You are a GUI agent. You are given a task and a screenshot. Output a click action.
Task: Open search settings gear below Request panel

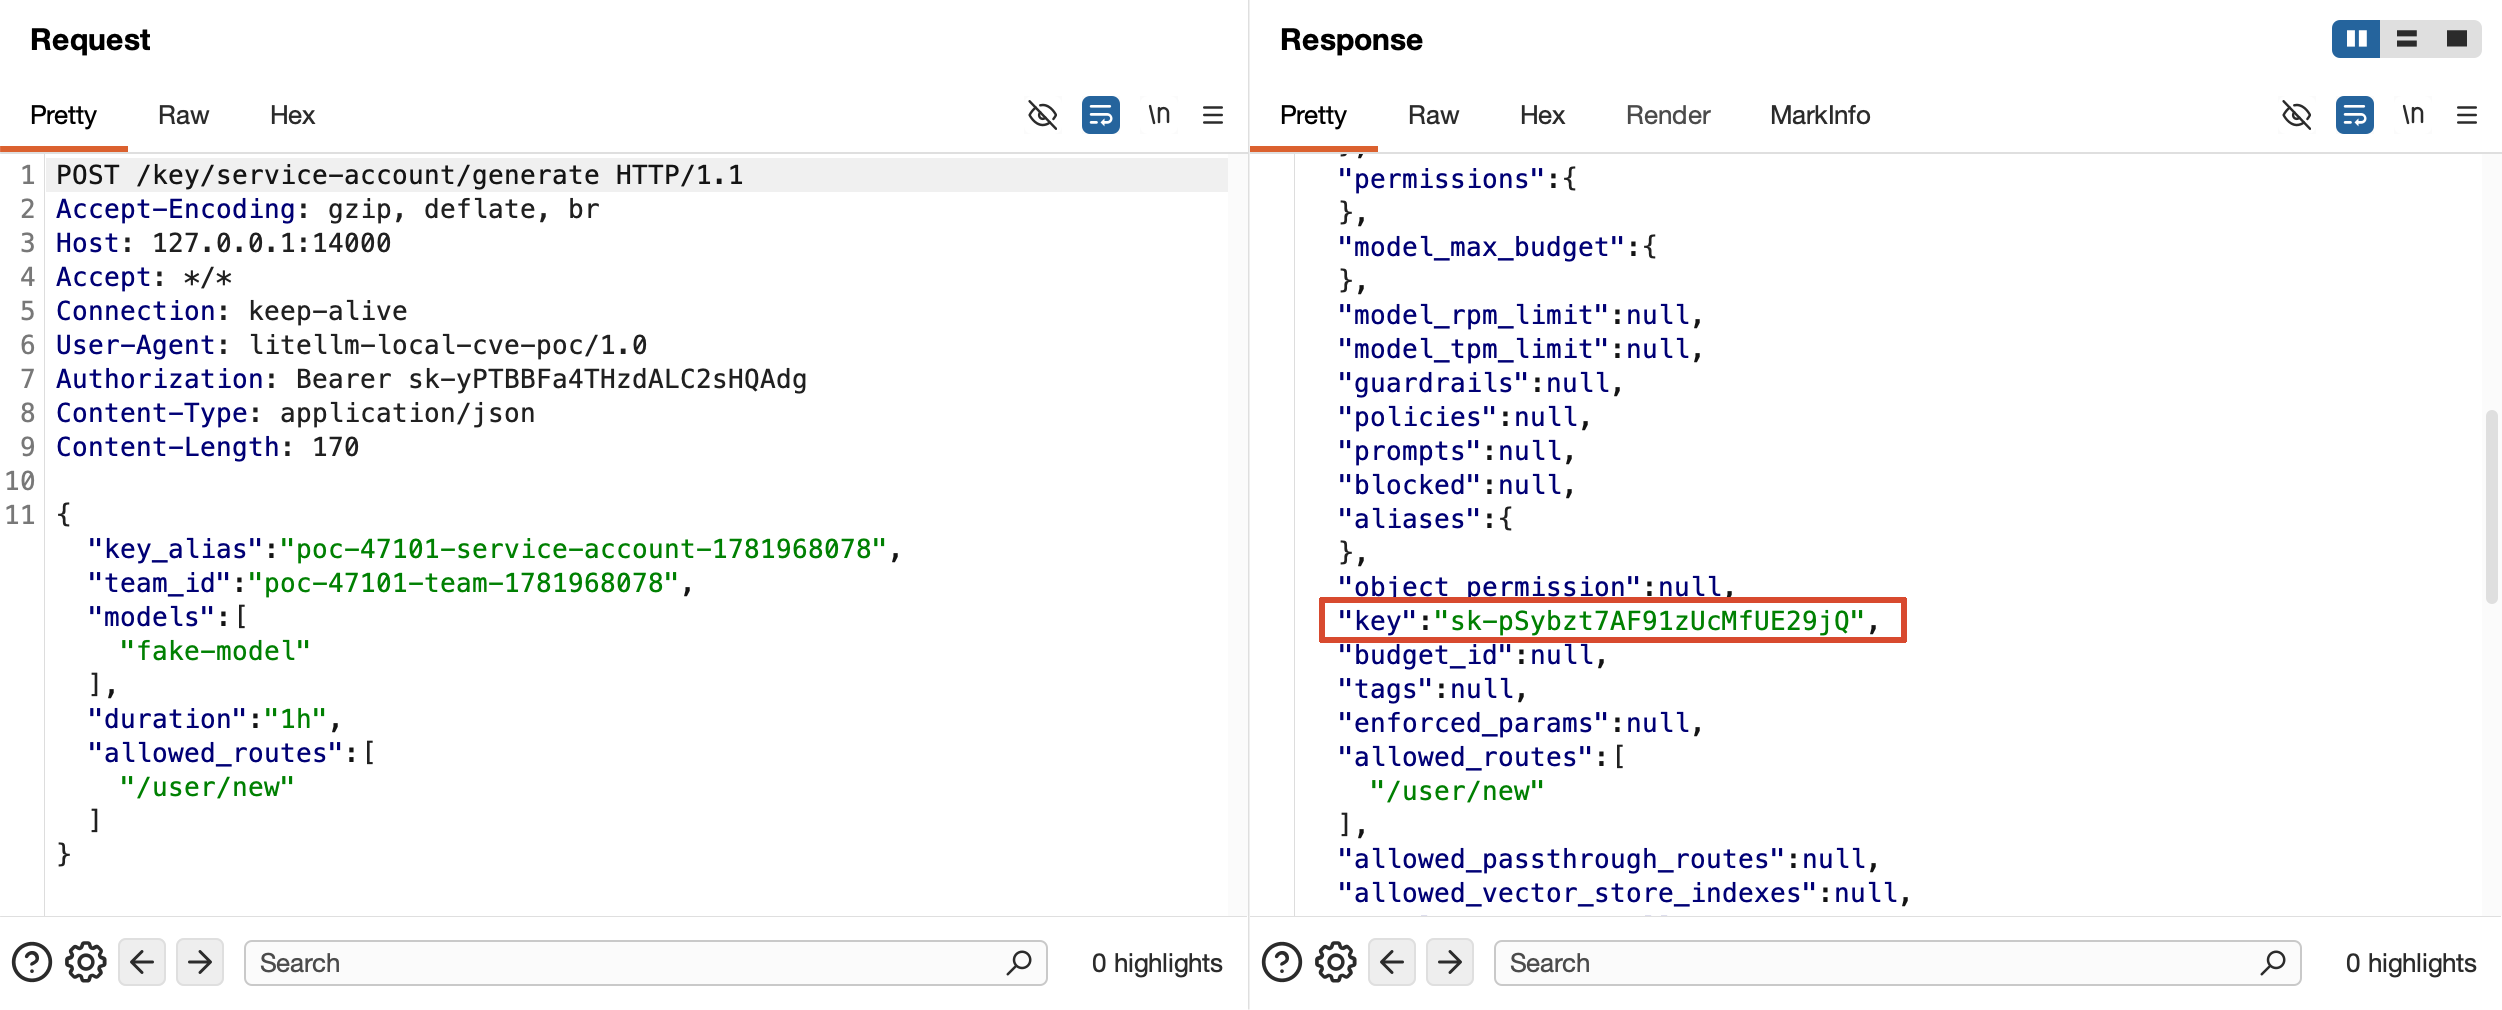tap(86, 963)
